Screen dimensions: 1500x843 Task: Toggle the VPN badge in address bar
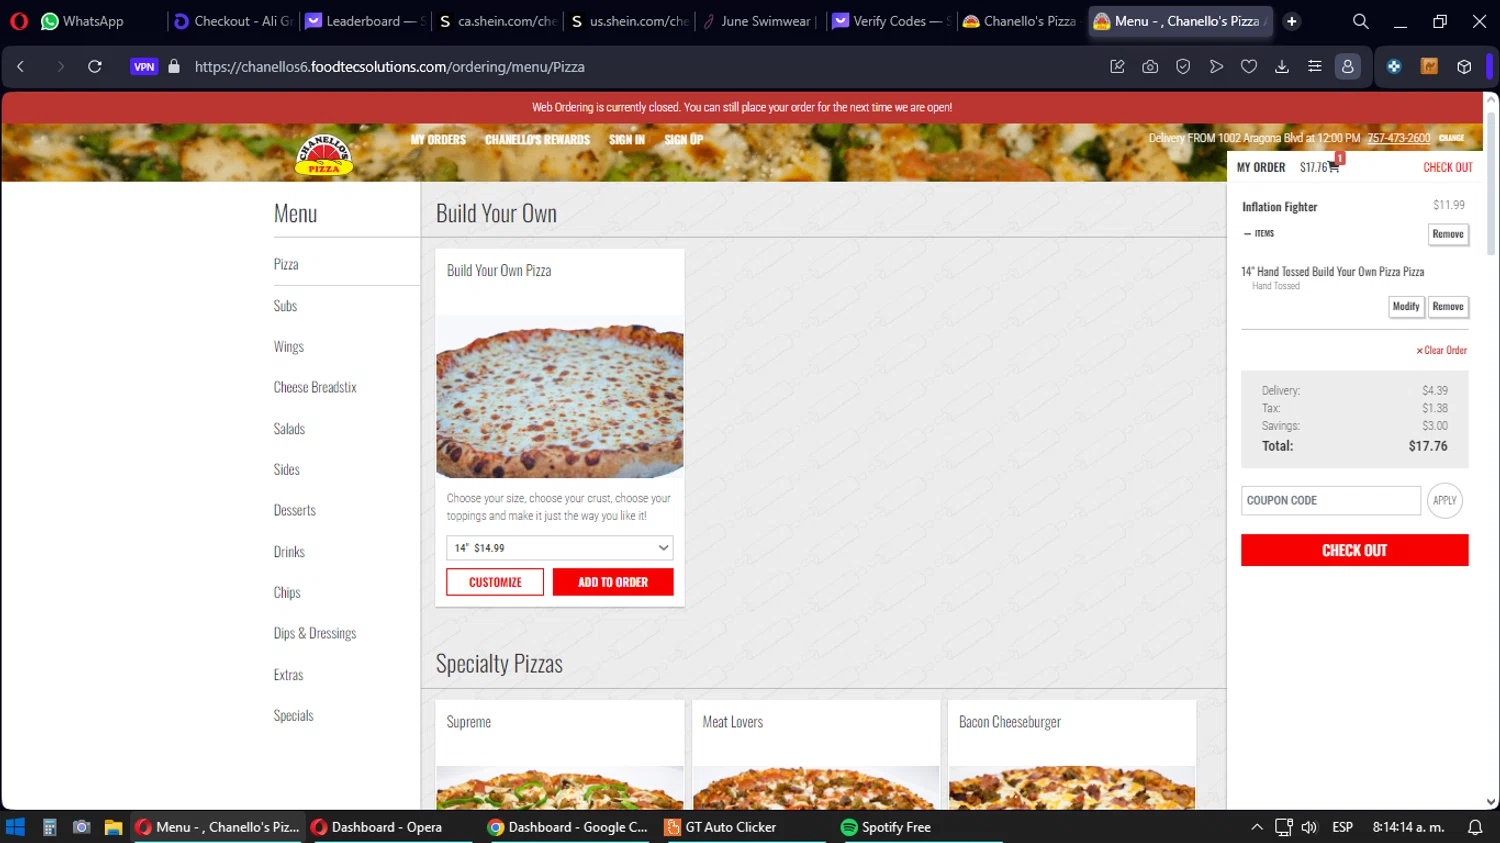click(x=144, y=67)
